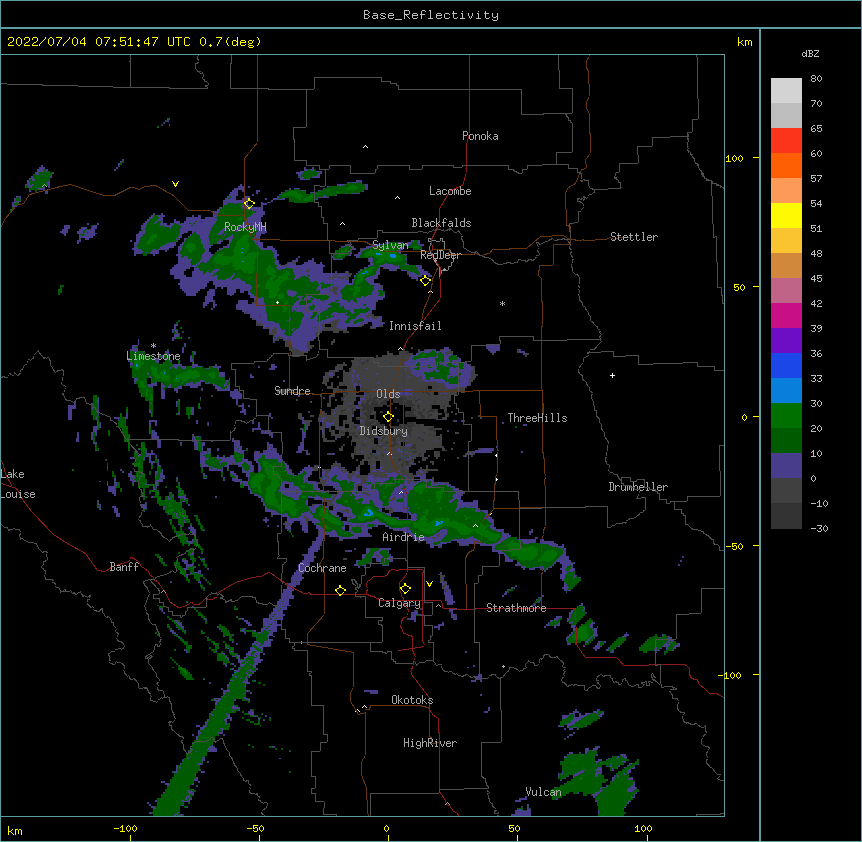Click the km unit label at bottom left
862x842 pixels.
[x=15, y=831]
